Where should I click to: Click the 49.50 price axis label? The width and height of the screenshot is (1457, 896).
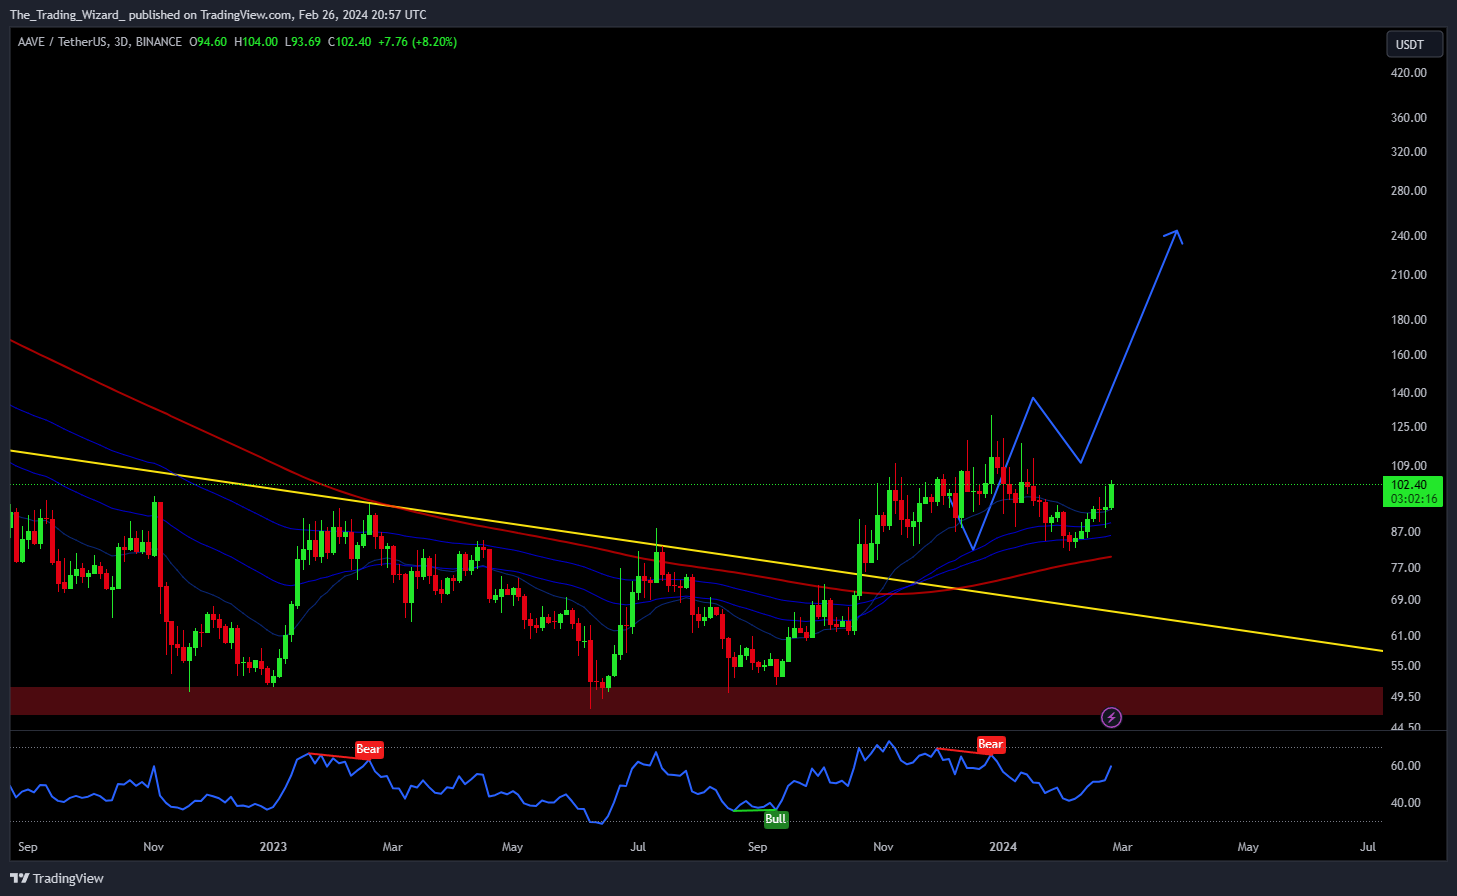(1405, 697)
